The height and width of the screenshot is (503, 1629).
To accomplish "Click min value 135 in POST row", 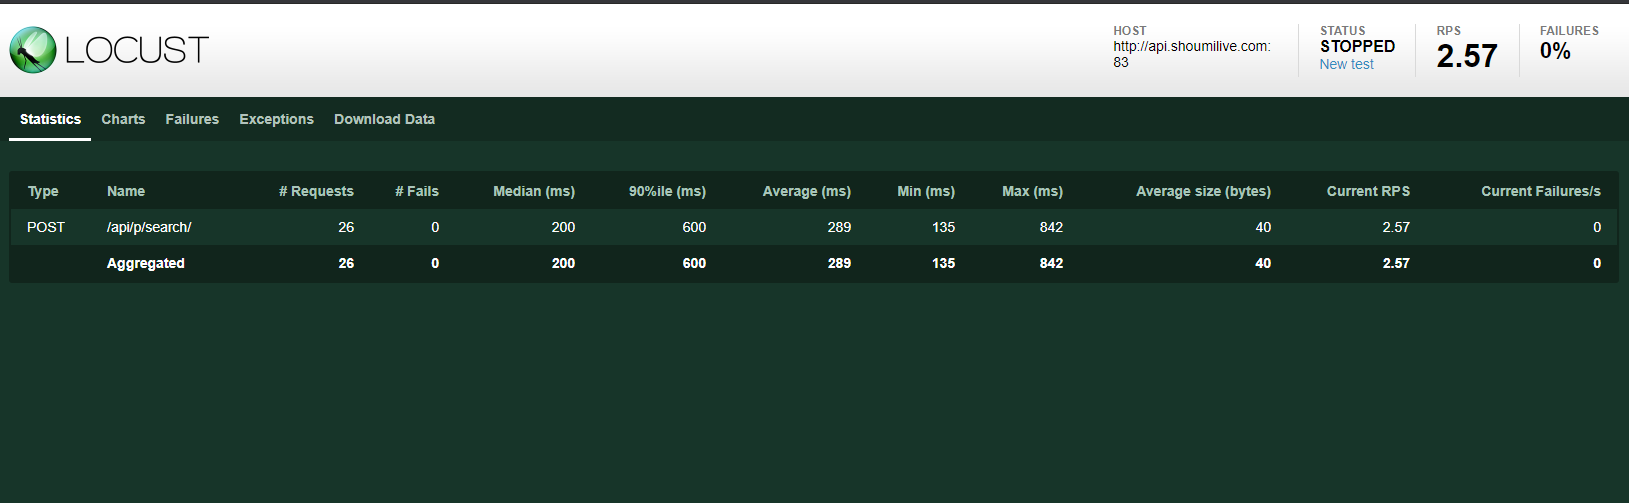I will (943, 227).
